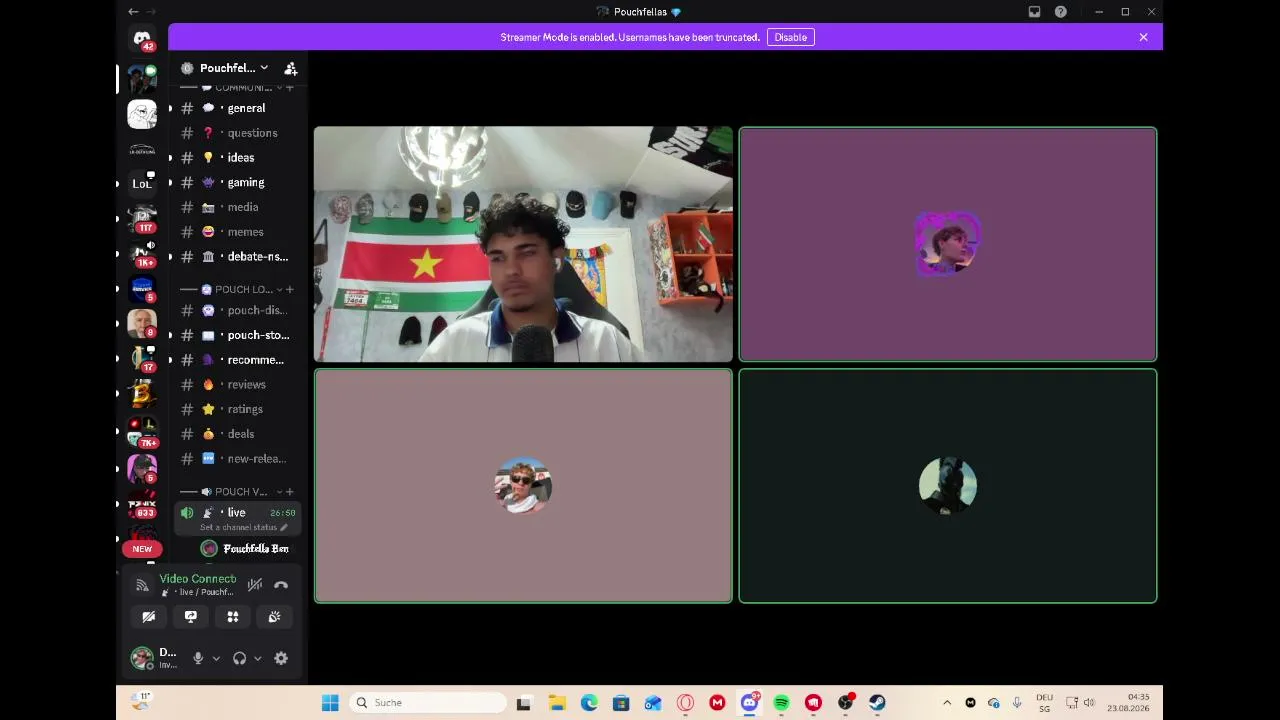Screen dimensions: 1280x720
Task: Open the deals channel
Action: pos(238,434)
